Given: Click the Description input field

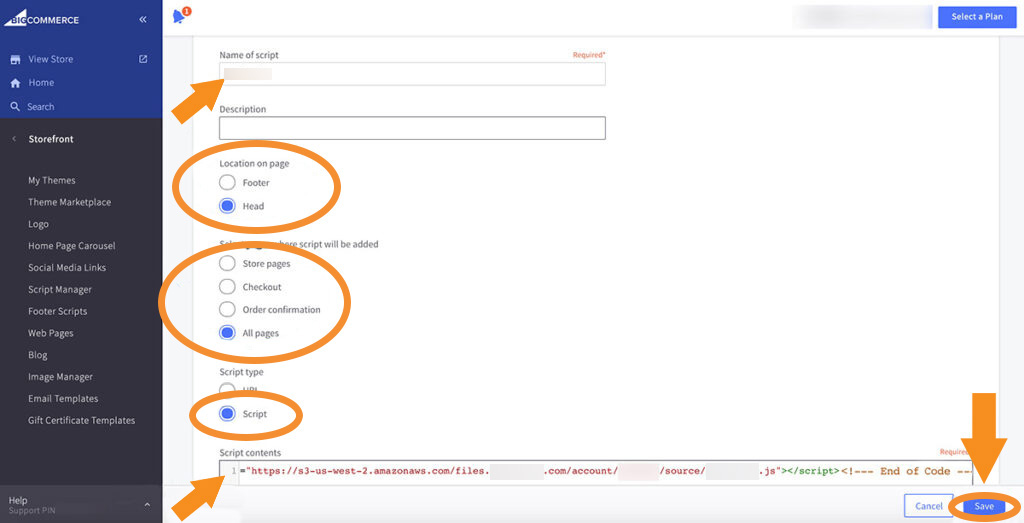Looking at the screenshot, I should tap(412, 128).
